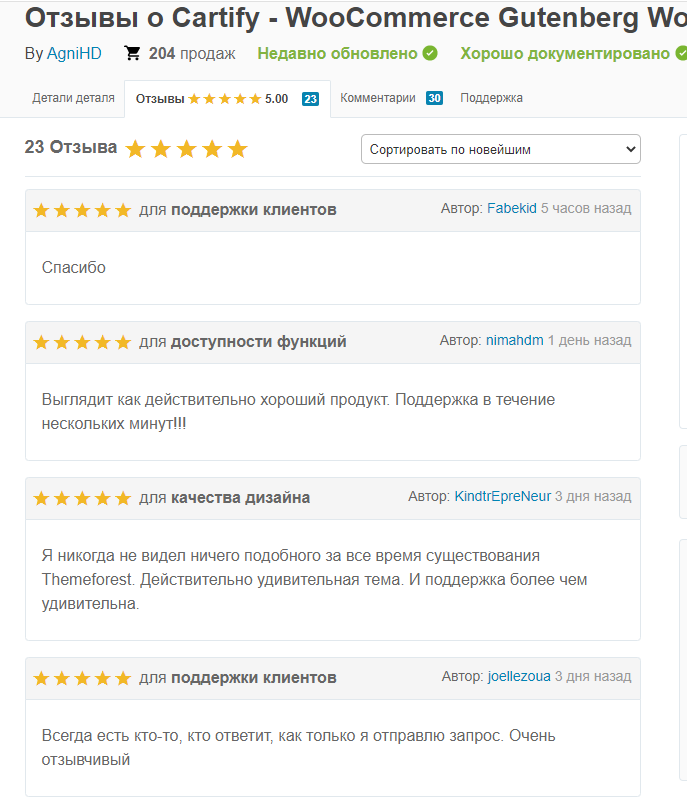Click the green checkmark beside Хорошо документировано

(x=680, y=53)
